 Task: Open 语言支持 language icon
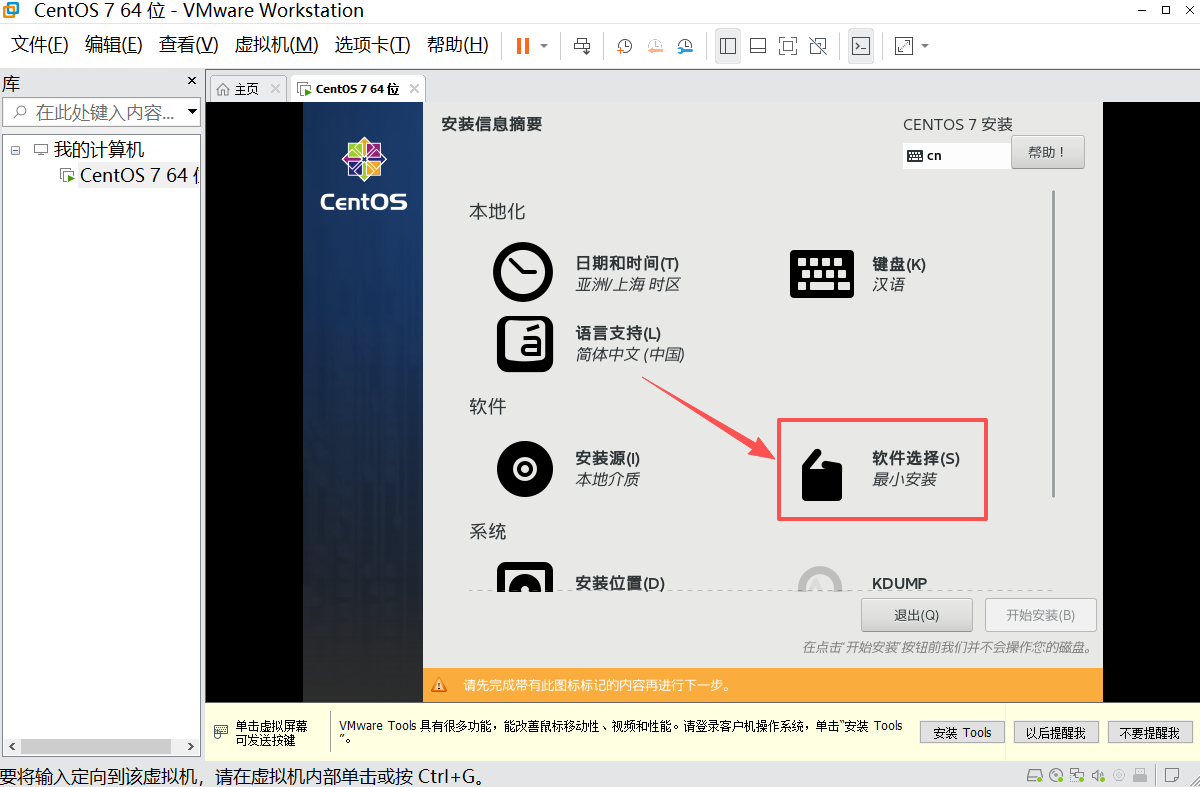524,343
